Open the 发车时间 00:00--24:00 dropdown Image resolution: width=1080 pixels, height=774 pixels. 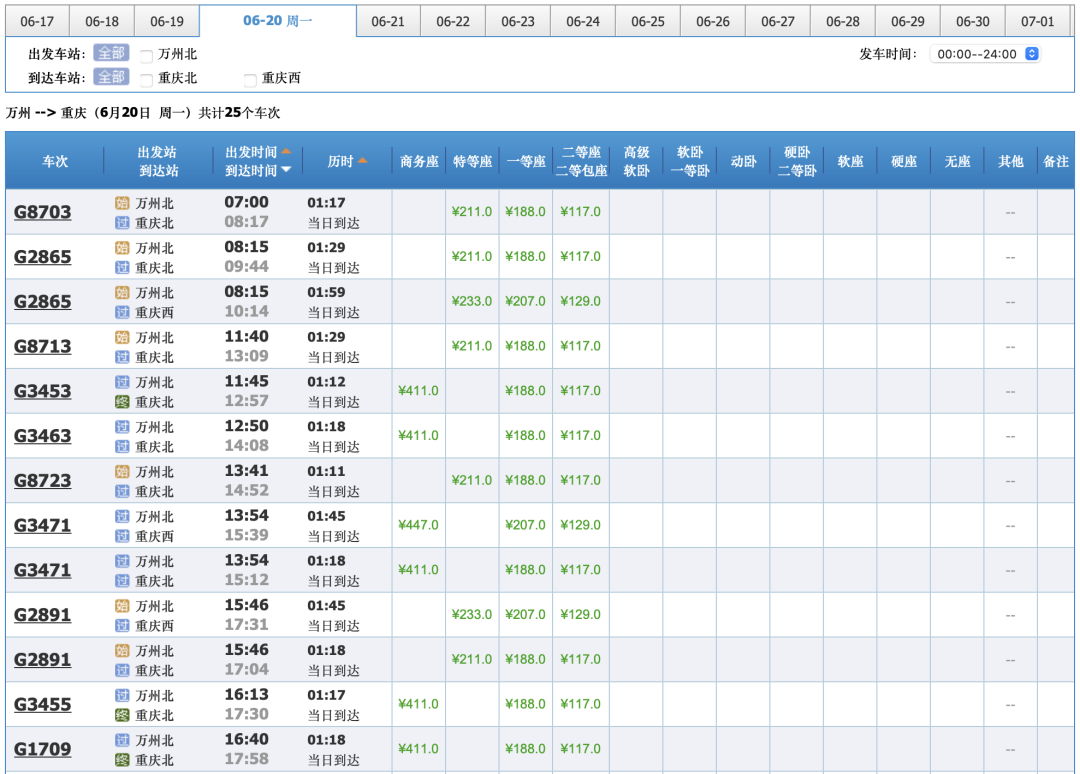(x=985, y=54)
